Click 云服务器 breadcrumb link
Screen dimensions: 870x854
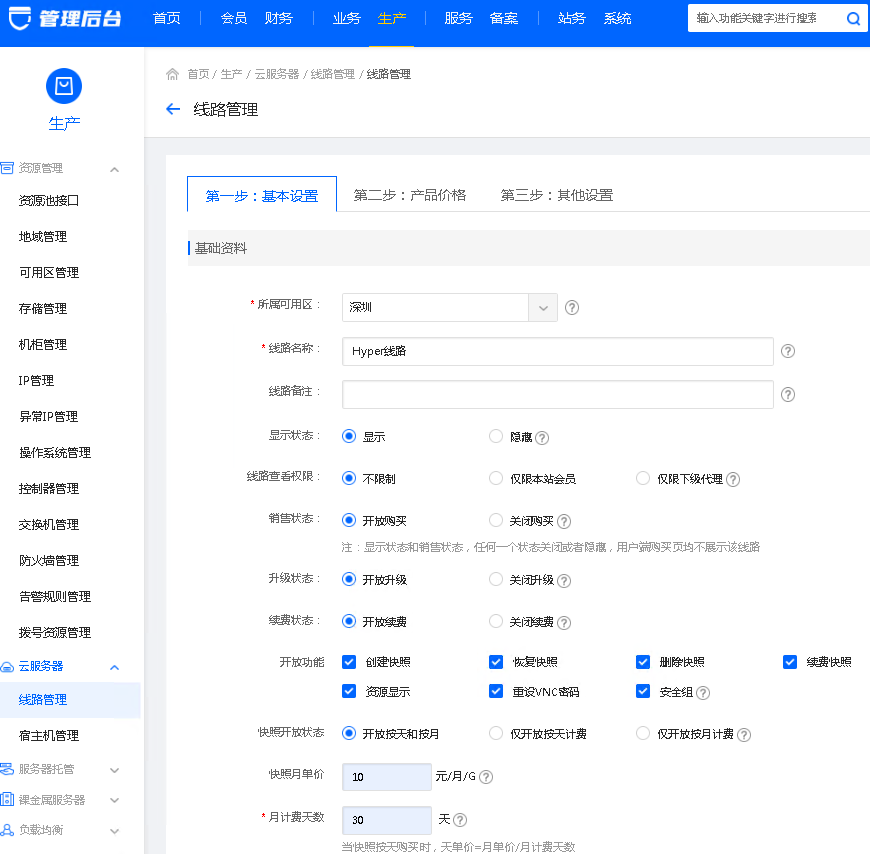coord(276,74)
